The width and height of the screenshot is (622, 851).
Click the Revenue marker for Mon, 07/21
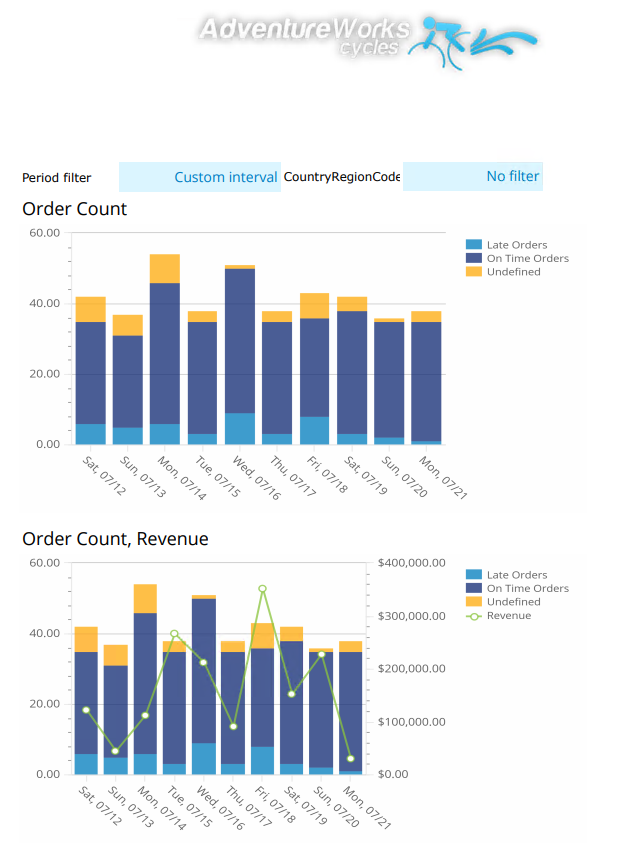click(x=350, y=758)
